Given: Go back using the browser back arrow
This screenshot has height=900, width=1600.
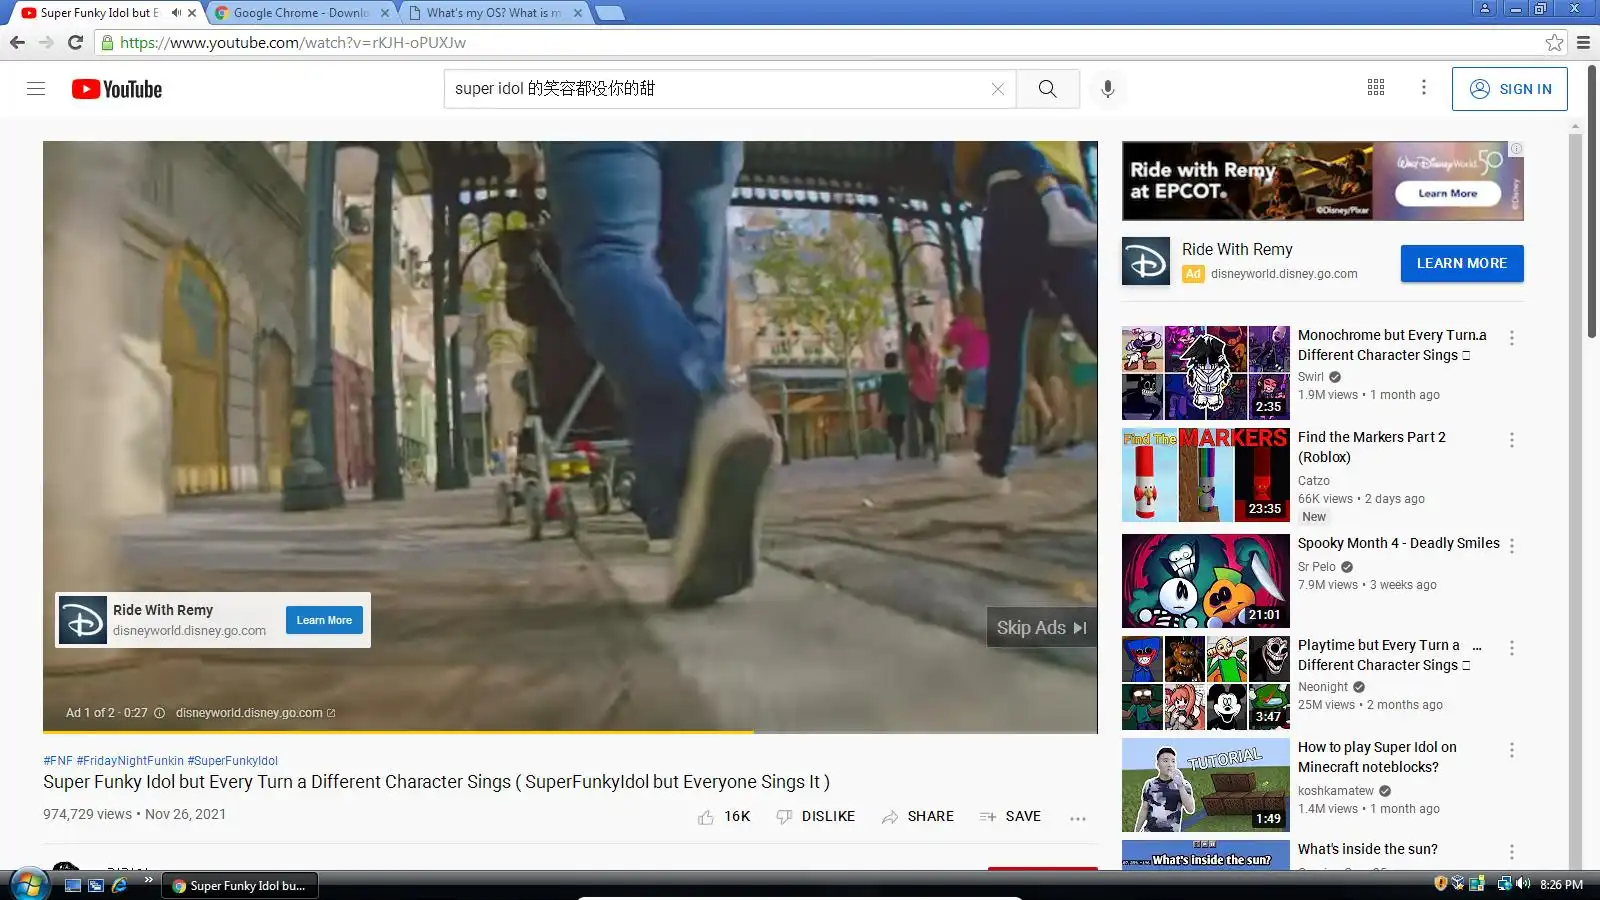Looking at the screenshot, I should (17, 42).
